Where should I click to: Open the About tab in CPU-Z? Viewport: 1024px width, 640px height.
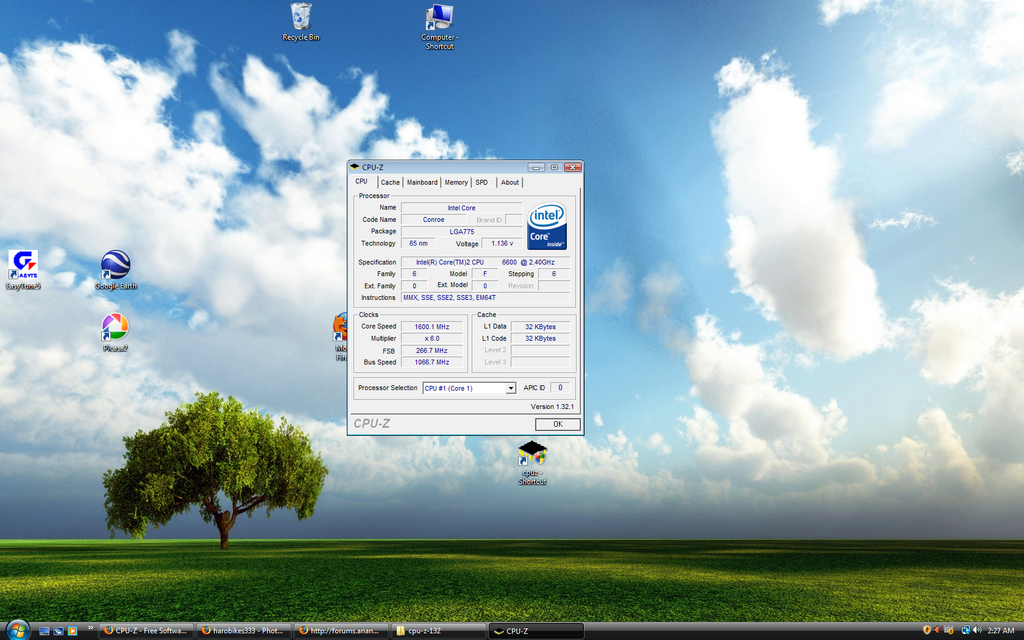coord(510,182)
